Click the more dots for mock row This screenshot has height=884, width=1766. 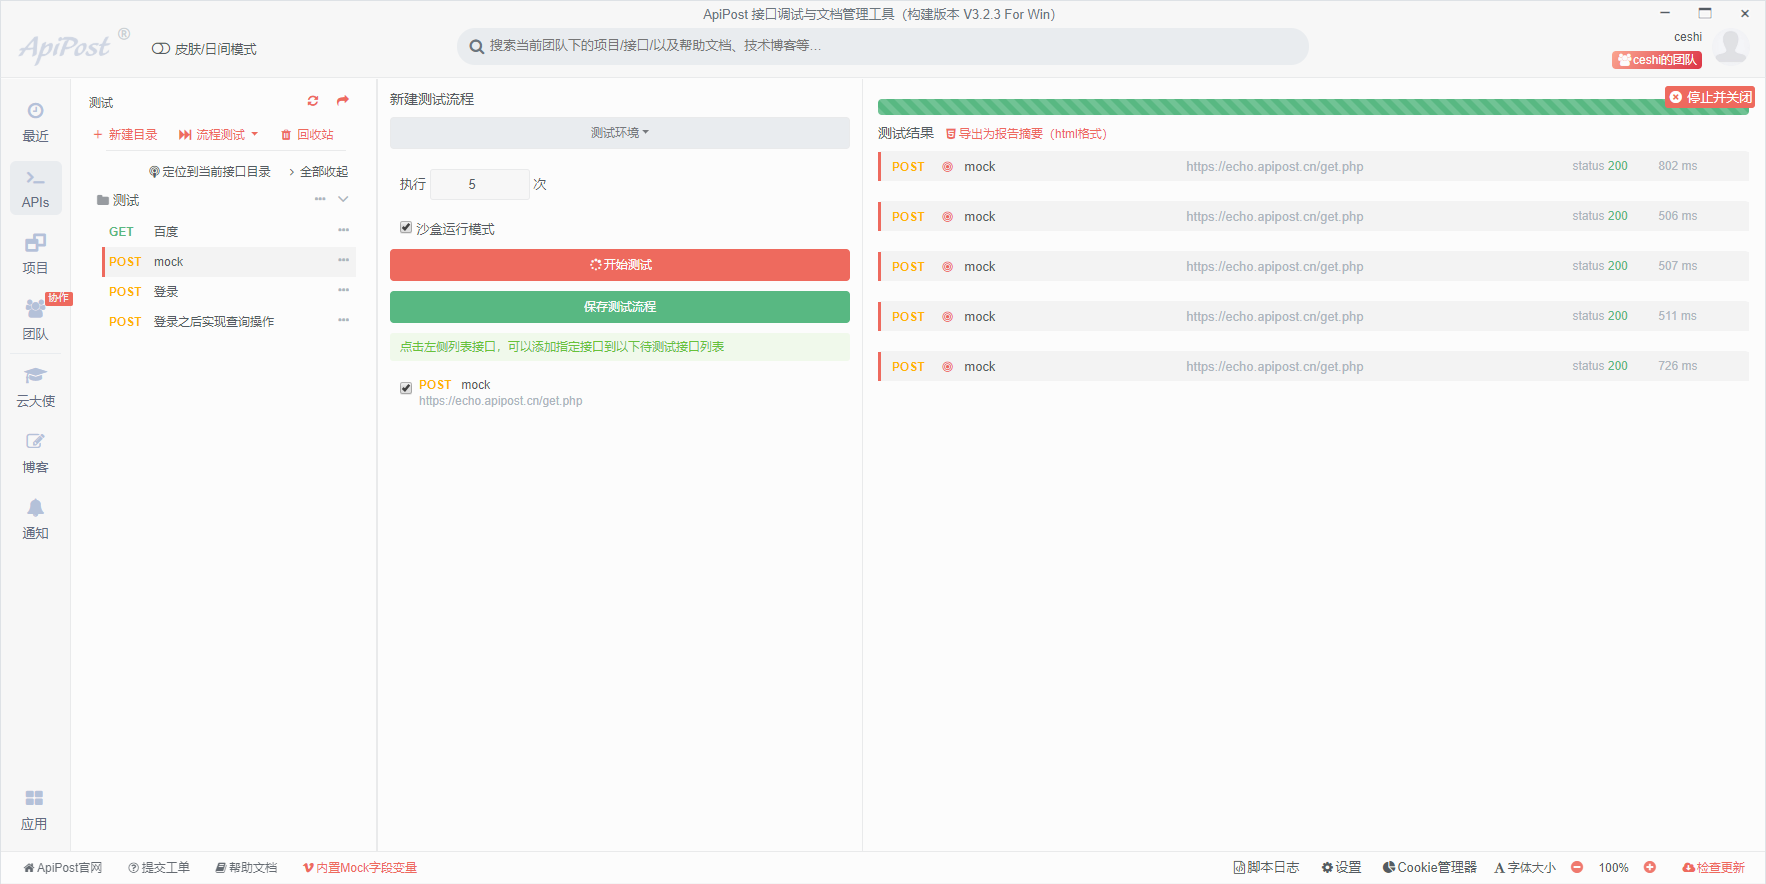tap(343, 260)
